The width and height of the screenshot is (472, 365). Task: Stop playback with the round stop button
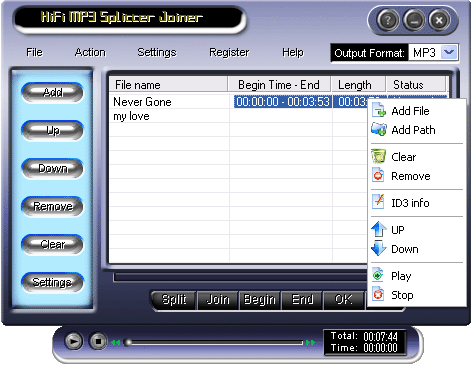(98, 341)
